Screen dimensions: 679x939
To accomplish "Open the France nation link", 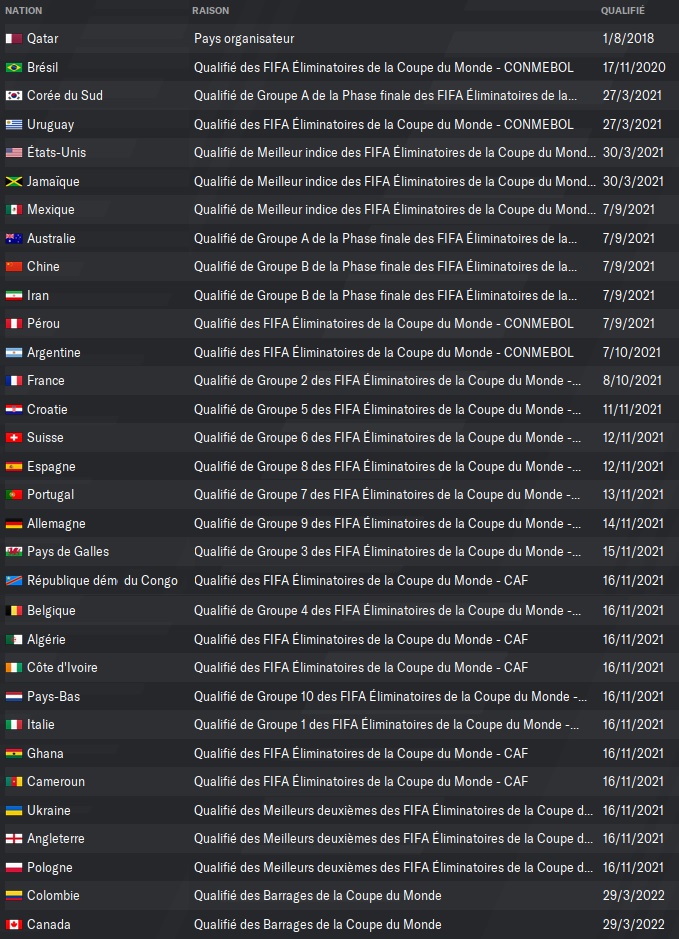I will 46,380.
